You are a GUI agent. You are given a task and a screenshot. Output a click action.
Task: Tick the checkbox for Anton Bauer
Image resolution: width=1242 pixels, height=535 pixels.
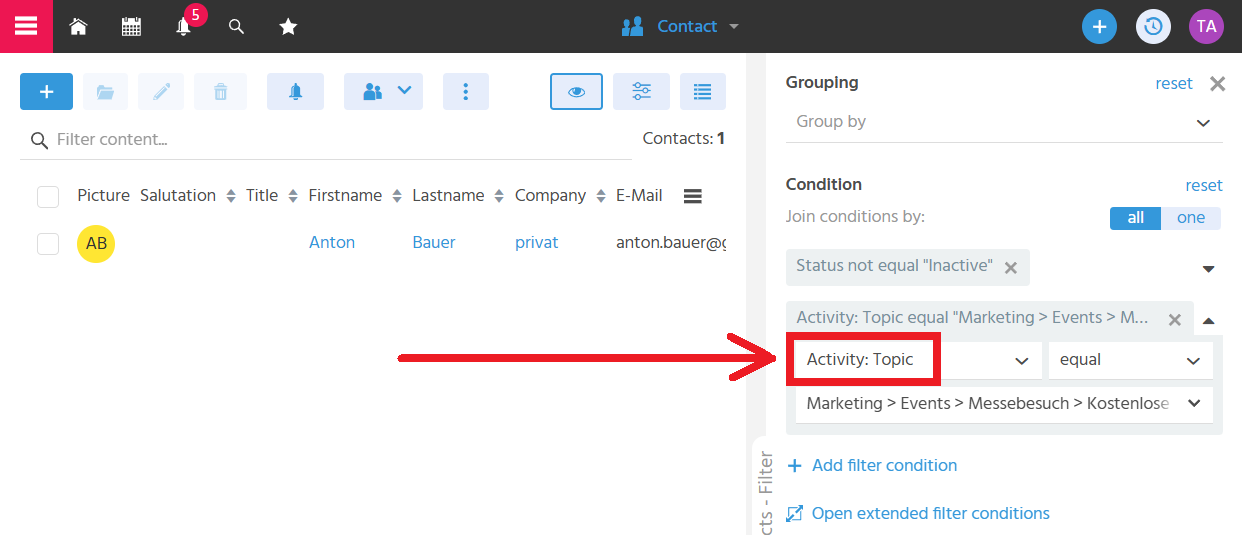pyautogui.click(x=48, y=243)
